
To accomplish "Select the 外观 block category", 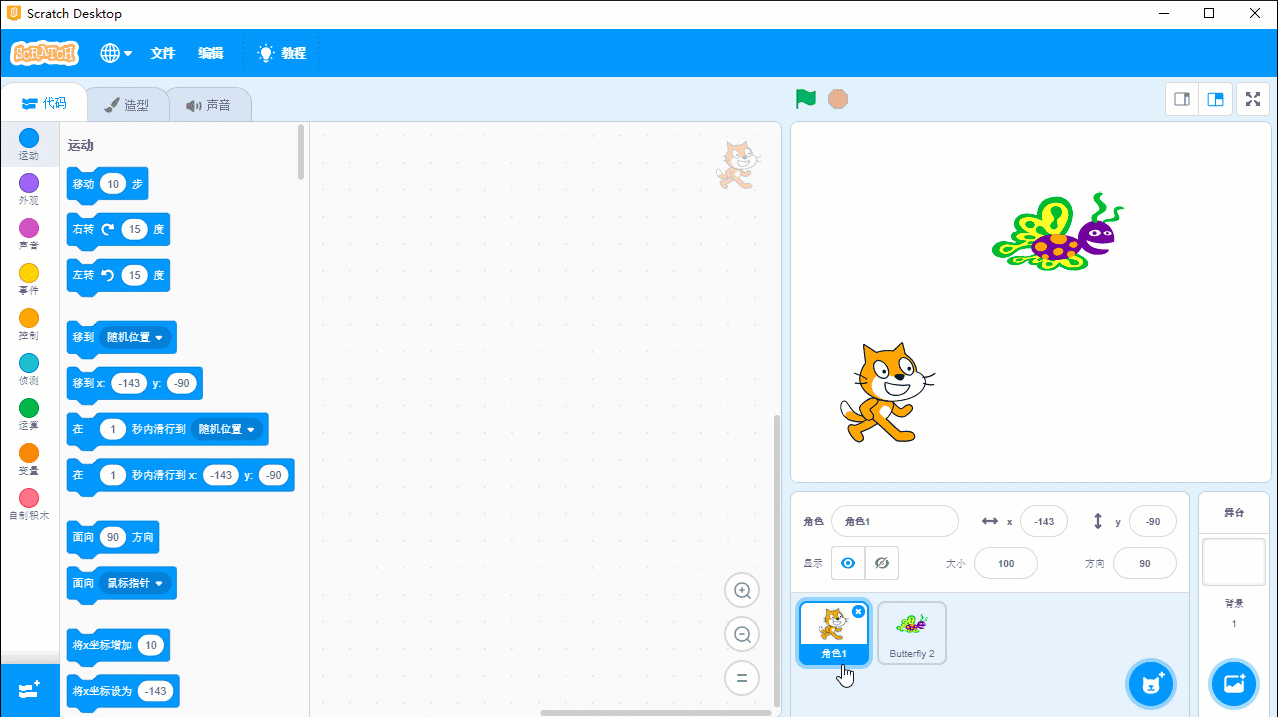I will (29, 189).
